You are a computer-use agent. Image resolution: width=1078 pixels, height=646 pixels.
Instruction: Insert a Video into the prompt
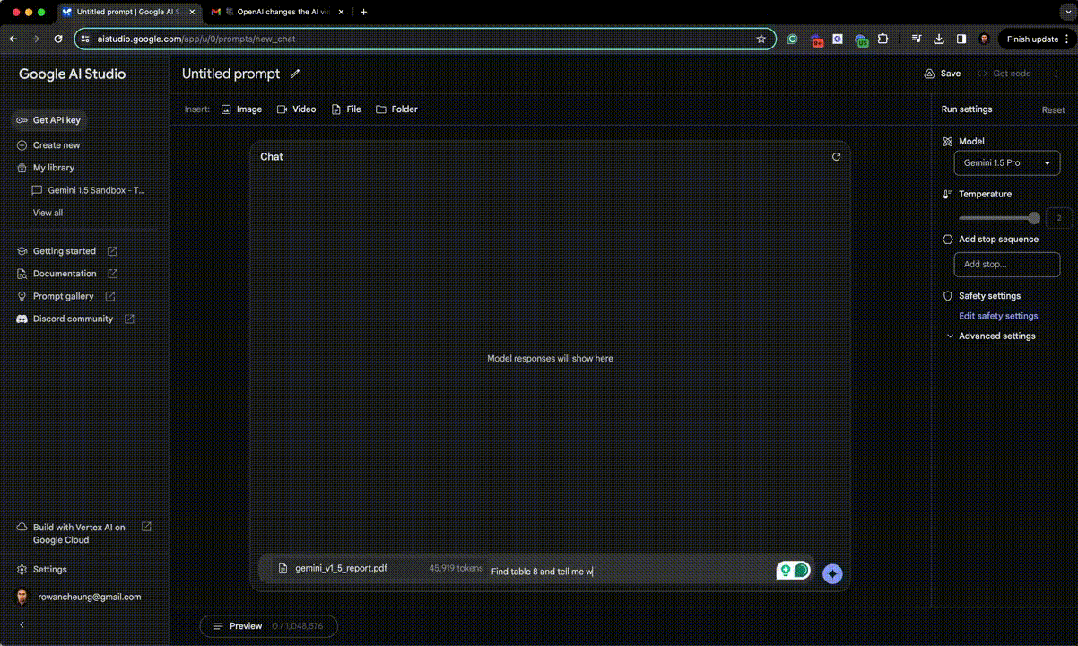296,109
